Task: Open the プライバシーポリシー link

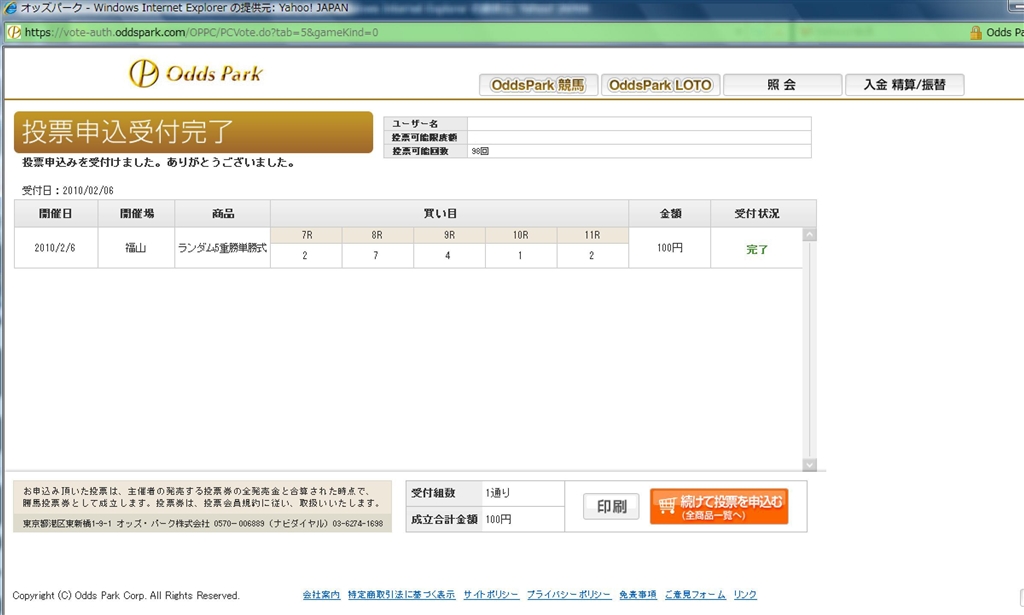Action: pyautogui.click(x=569, y=595)
